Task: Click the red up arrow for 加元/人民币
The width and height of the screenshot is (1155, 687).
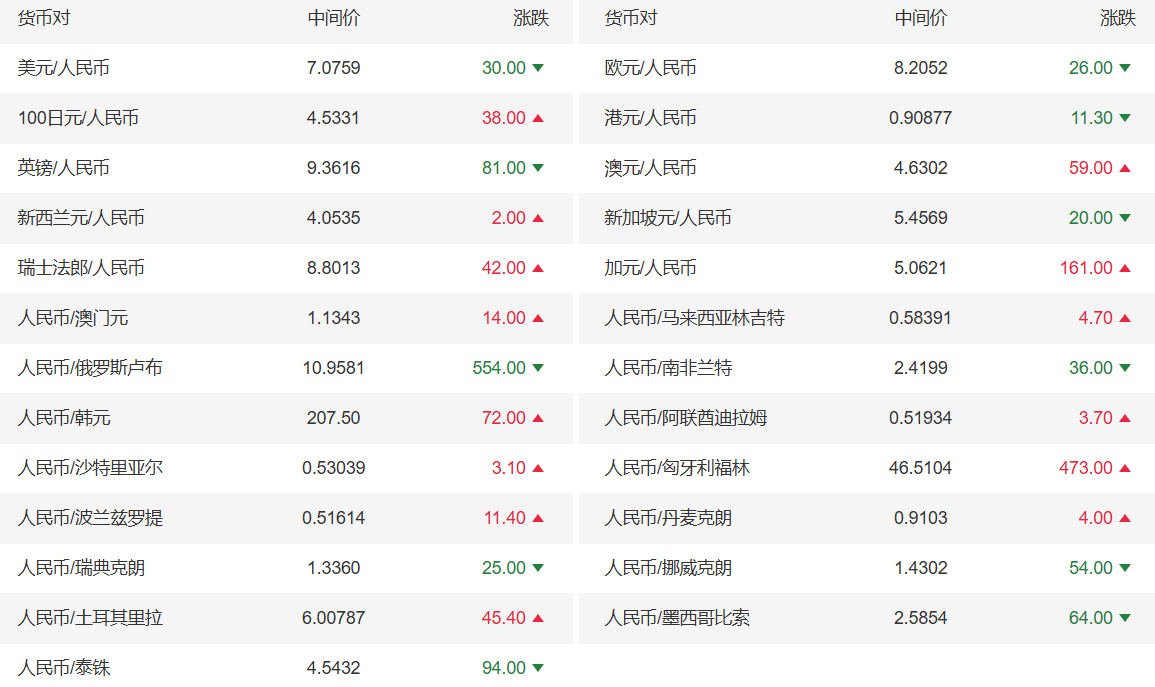Action: coord(1125,268)
